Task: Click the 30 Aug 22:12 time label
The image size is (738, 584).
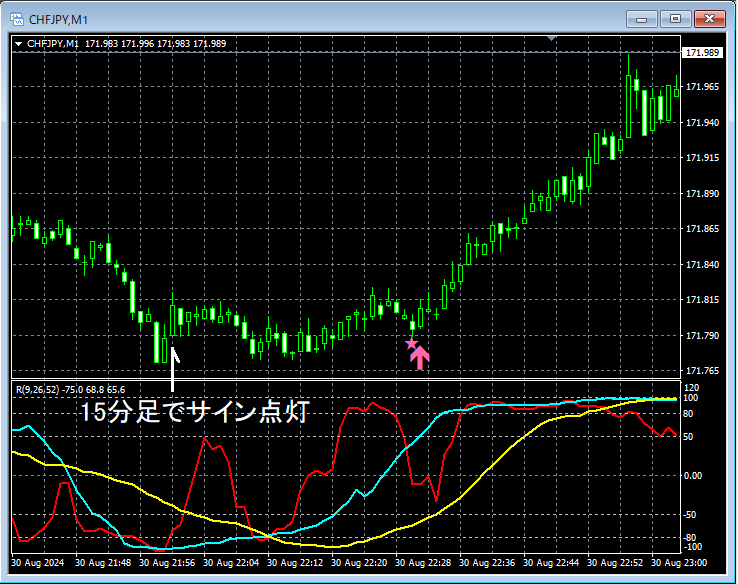Action: 295,563
